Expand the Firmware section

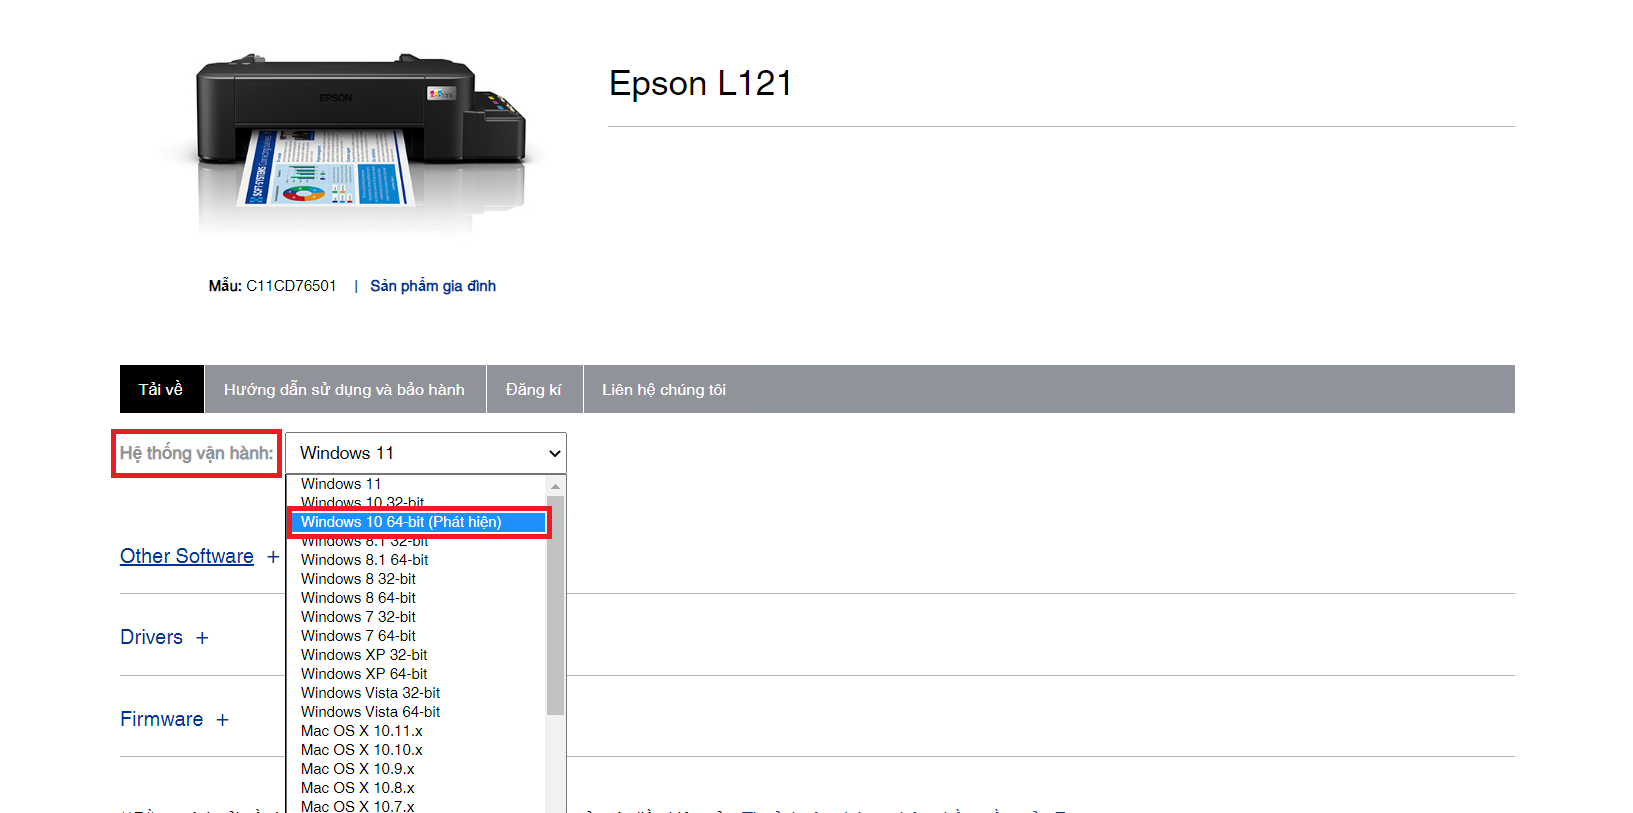(161, 719)
